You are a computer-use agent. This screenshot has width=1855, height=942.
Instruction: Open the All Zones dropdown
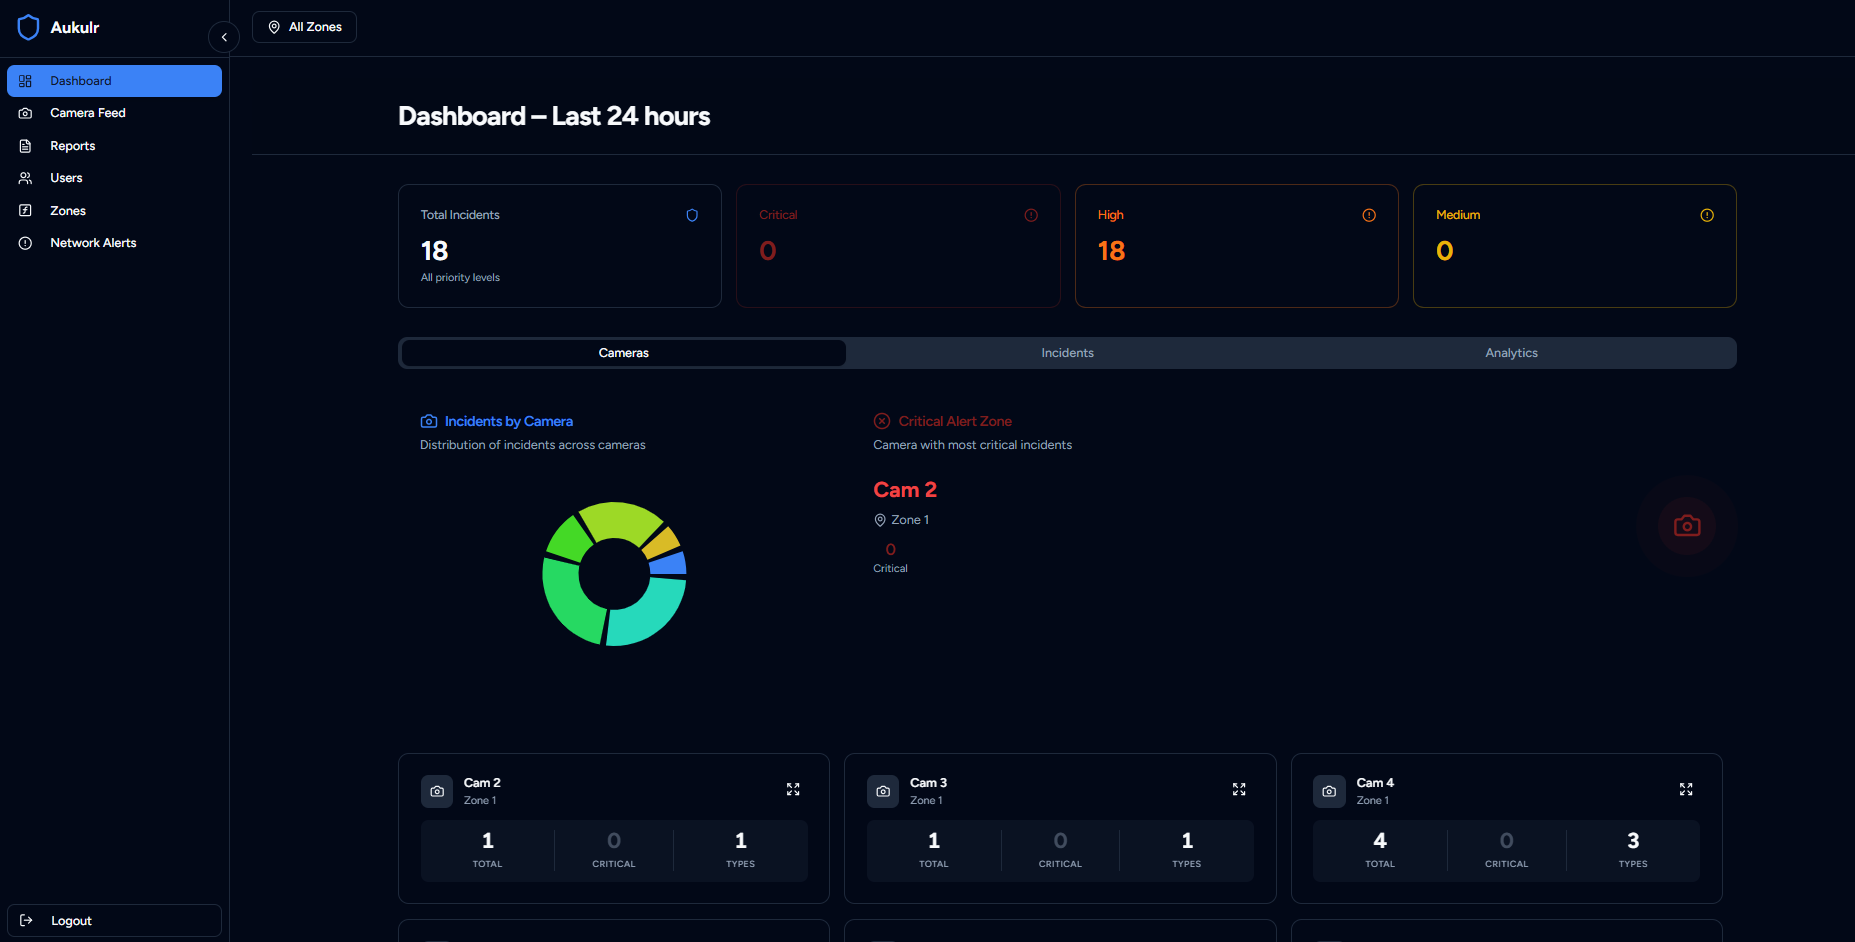point(304,27)
